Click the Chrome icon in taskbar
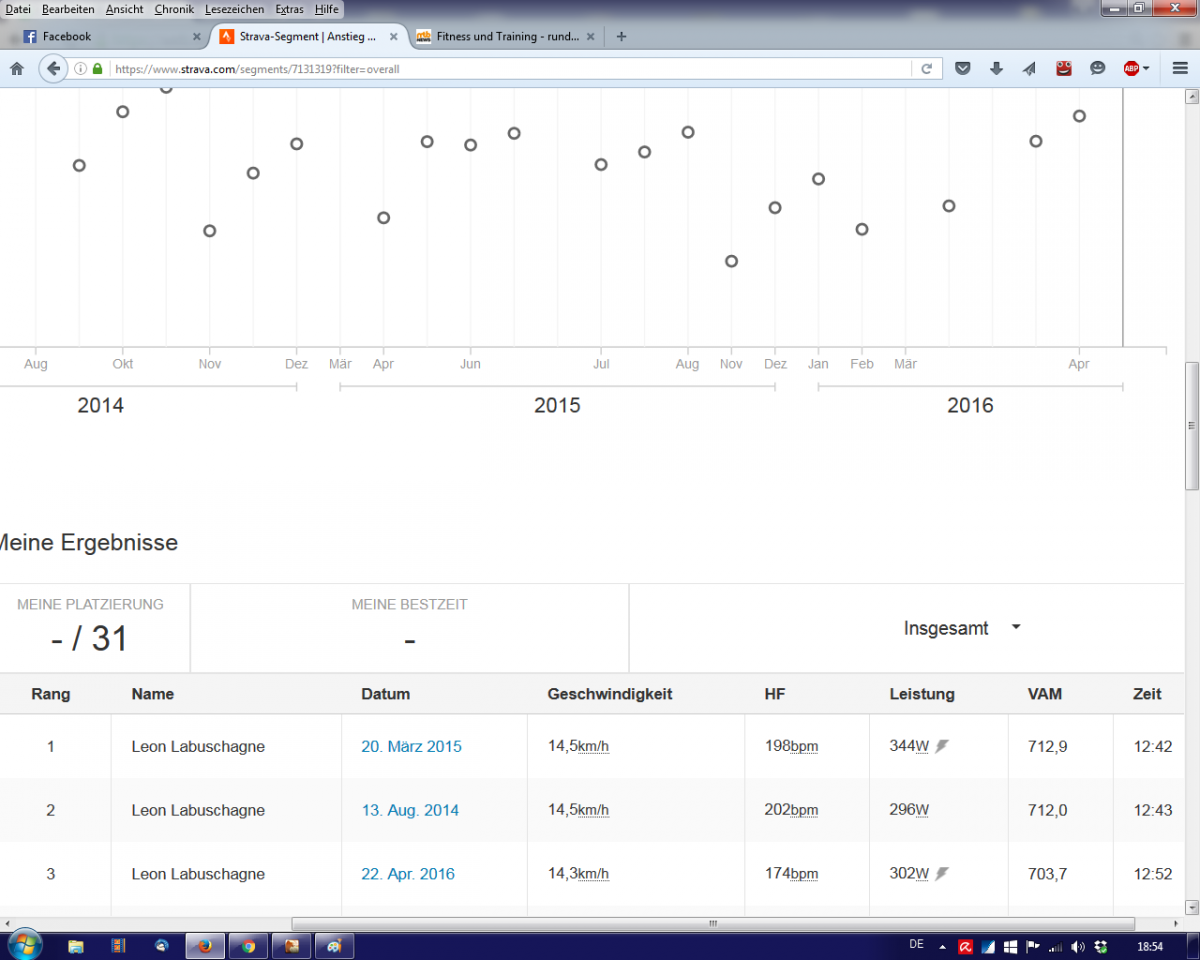 [x=248, y=945]
